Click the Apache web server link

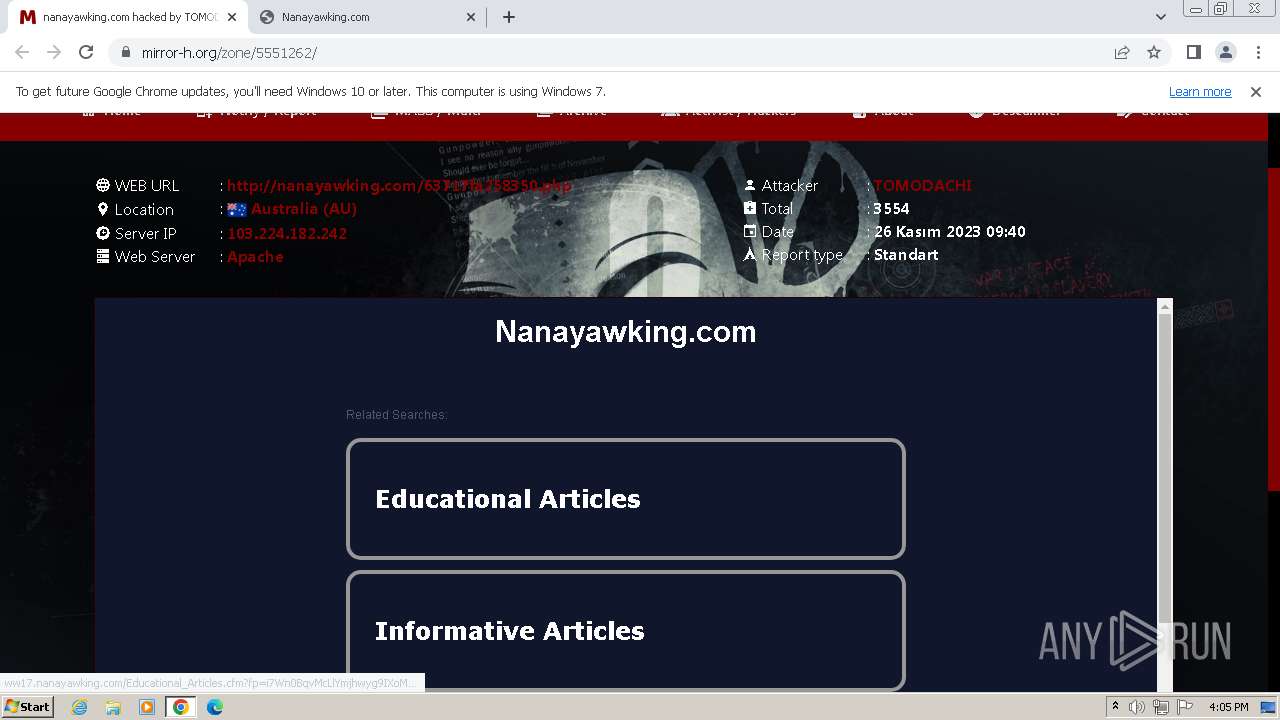(x=255, y=257)
